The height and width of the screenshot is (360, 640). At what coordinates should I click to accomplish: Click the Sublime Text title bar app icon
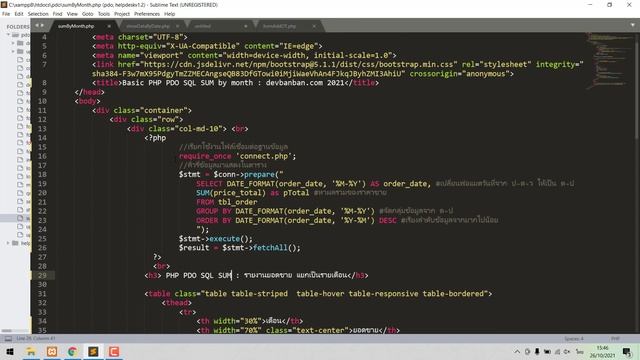(4, 4)
